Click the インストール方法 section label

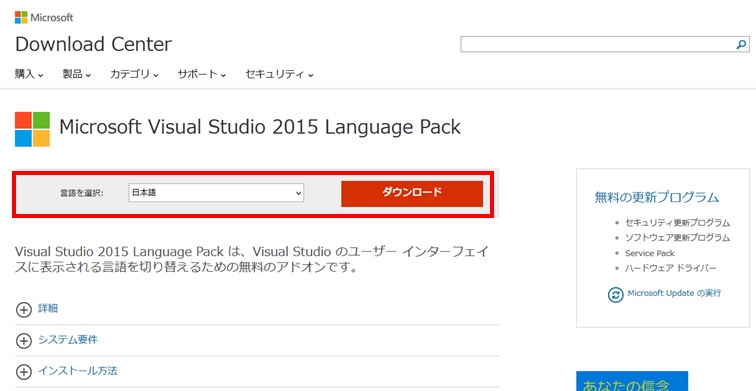pyautogui.click(x=78, y=371)
